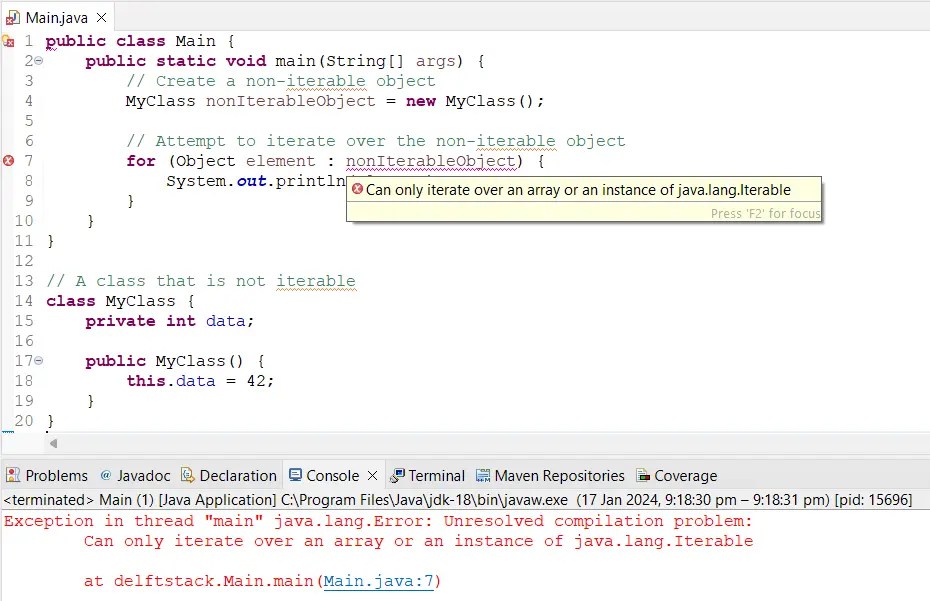Click the Java file icon on Main.java tab
Image resolution: width=930 pixels, height=601 pixels.
tap(11, 16)
